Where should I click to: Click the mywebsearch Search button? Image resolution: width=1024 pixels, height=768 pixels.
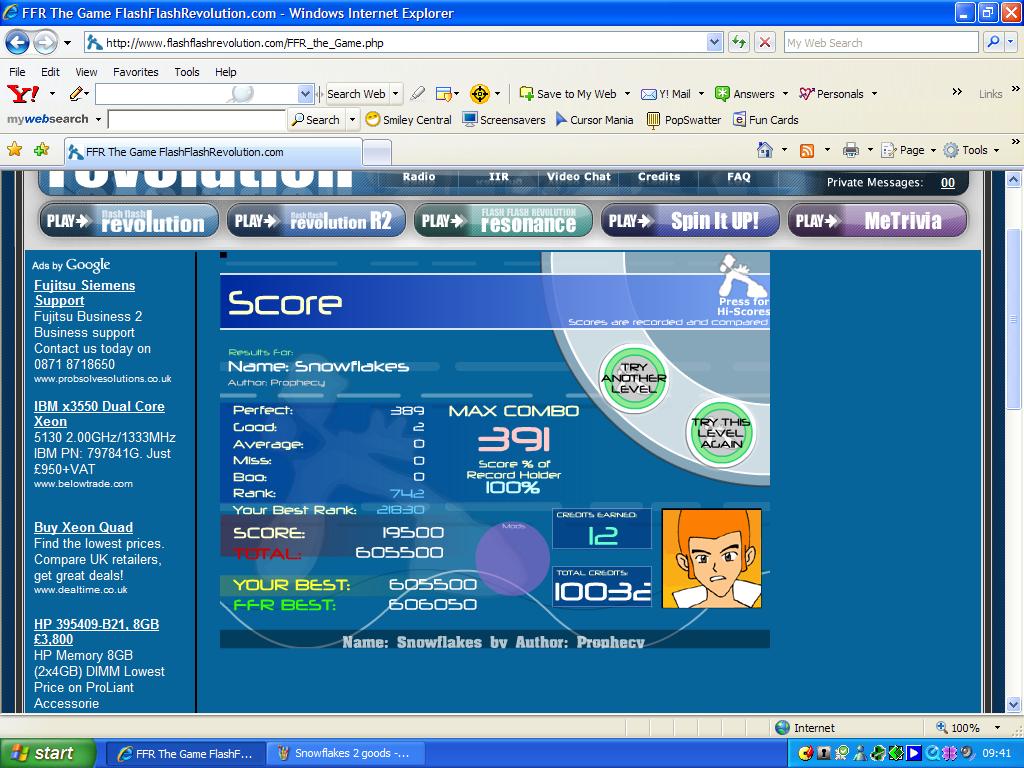point(316,120)
